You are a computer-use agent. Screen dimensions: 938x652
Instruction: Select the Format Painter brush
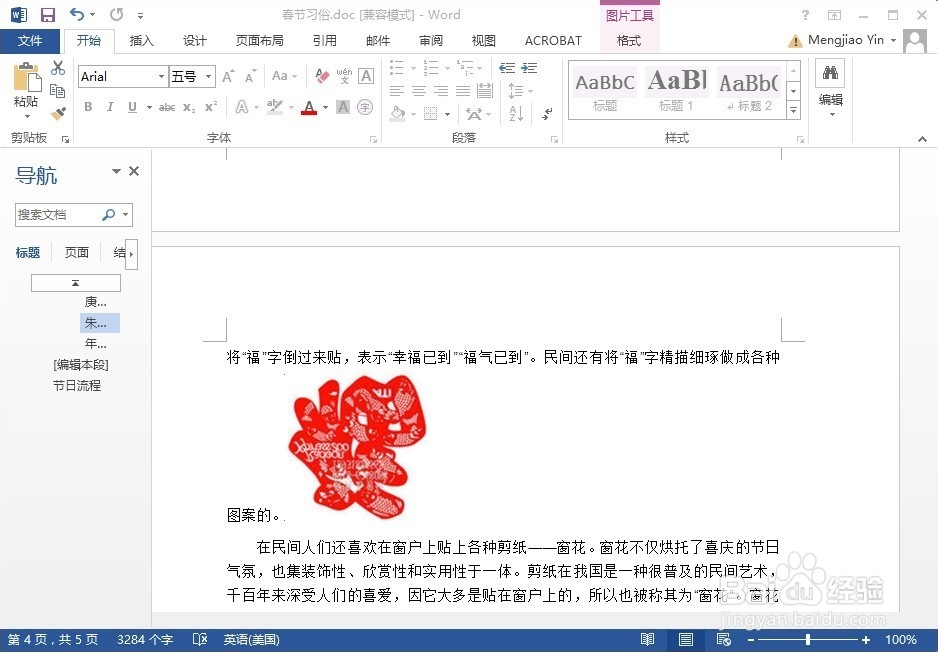(x=57, y=113)
